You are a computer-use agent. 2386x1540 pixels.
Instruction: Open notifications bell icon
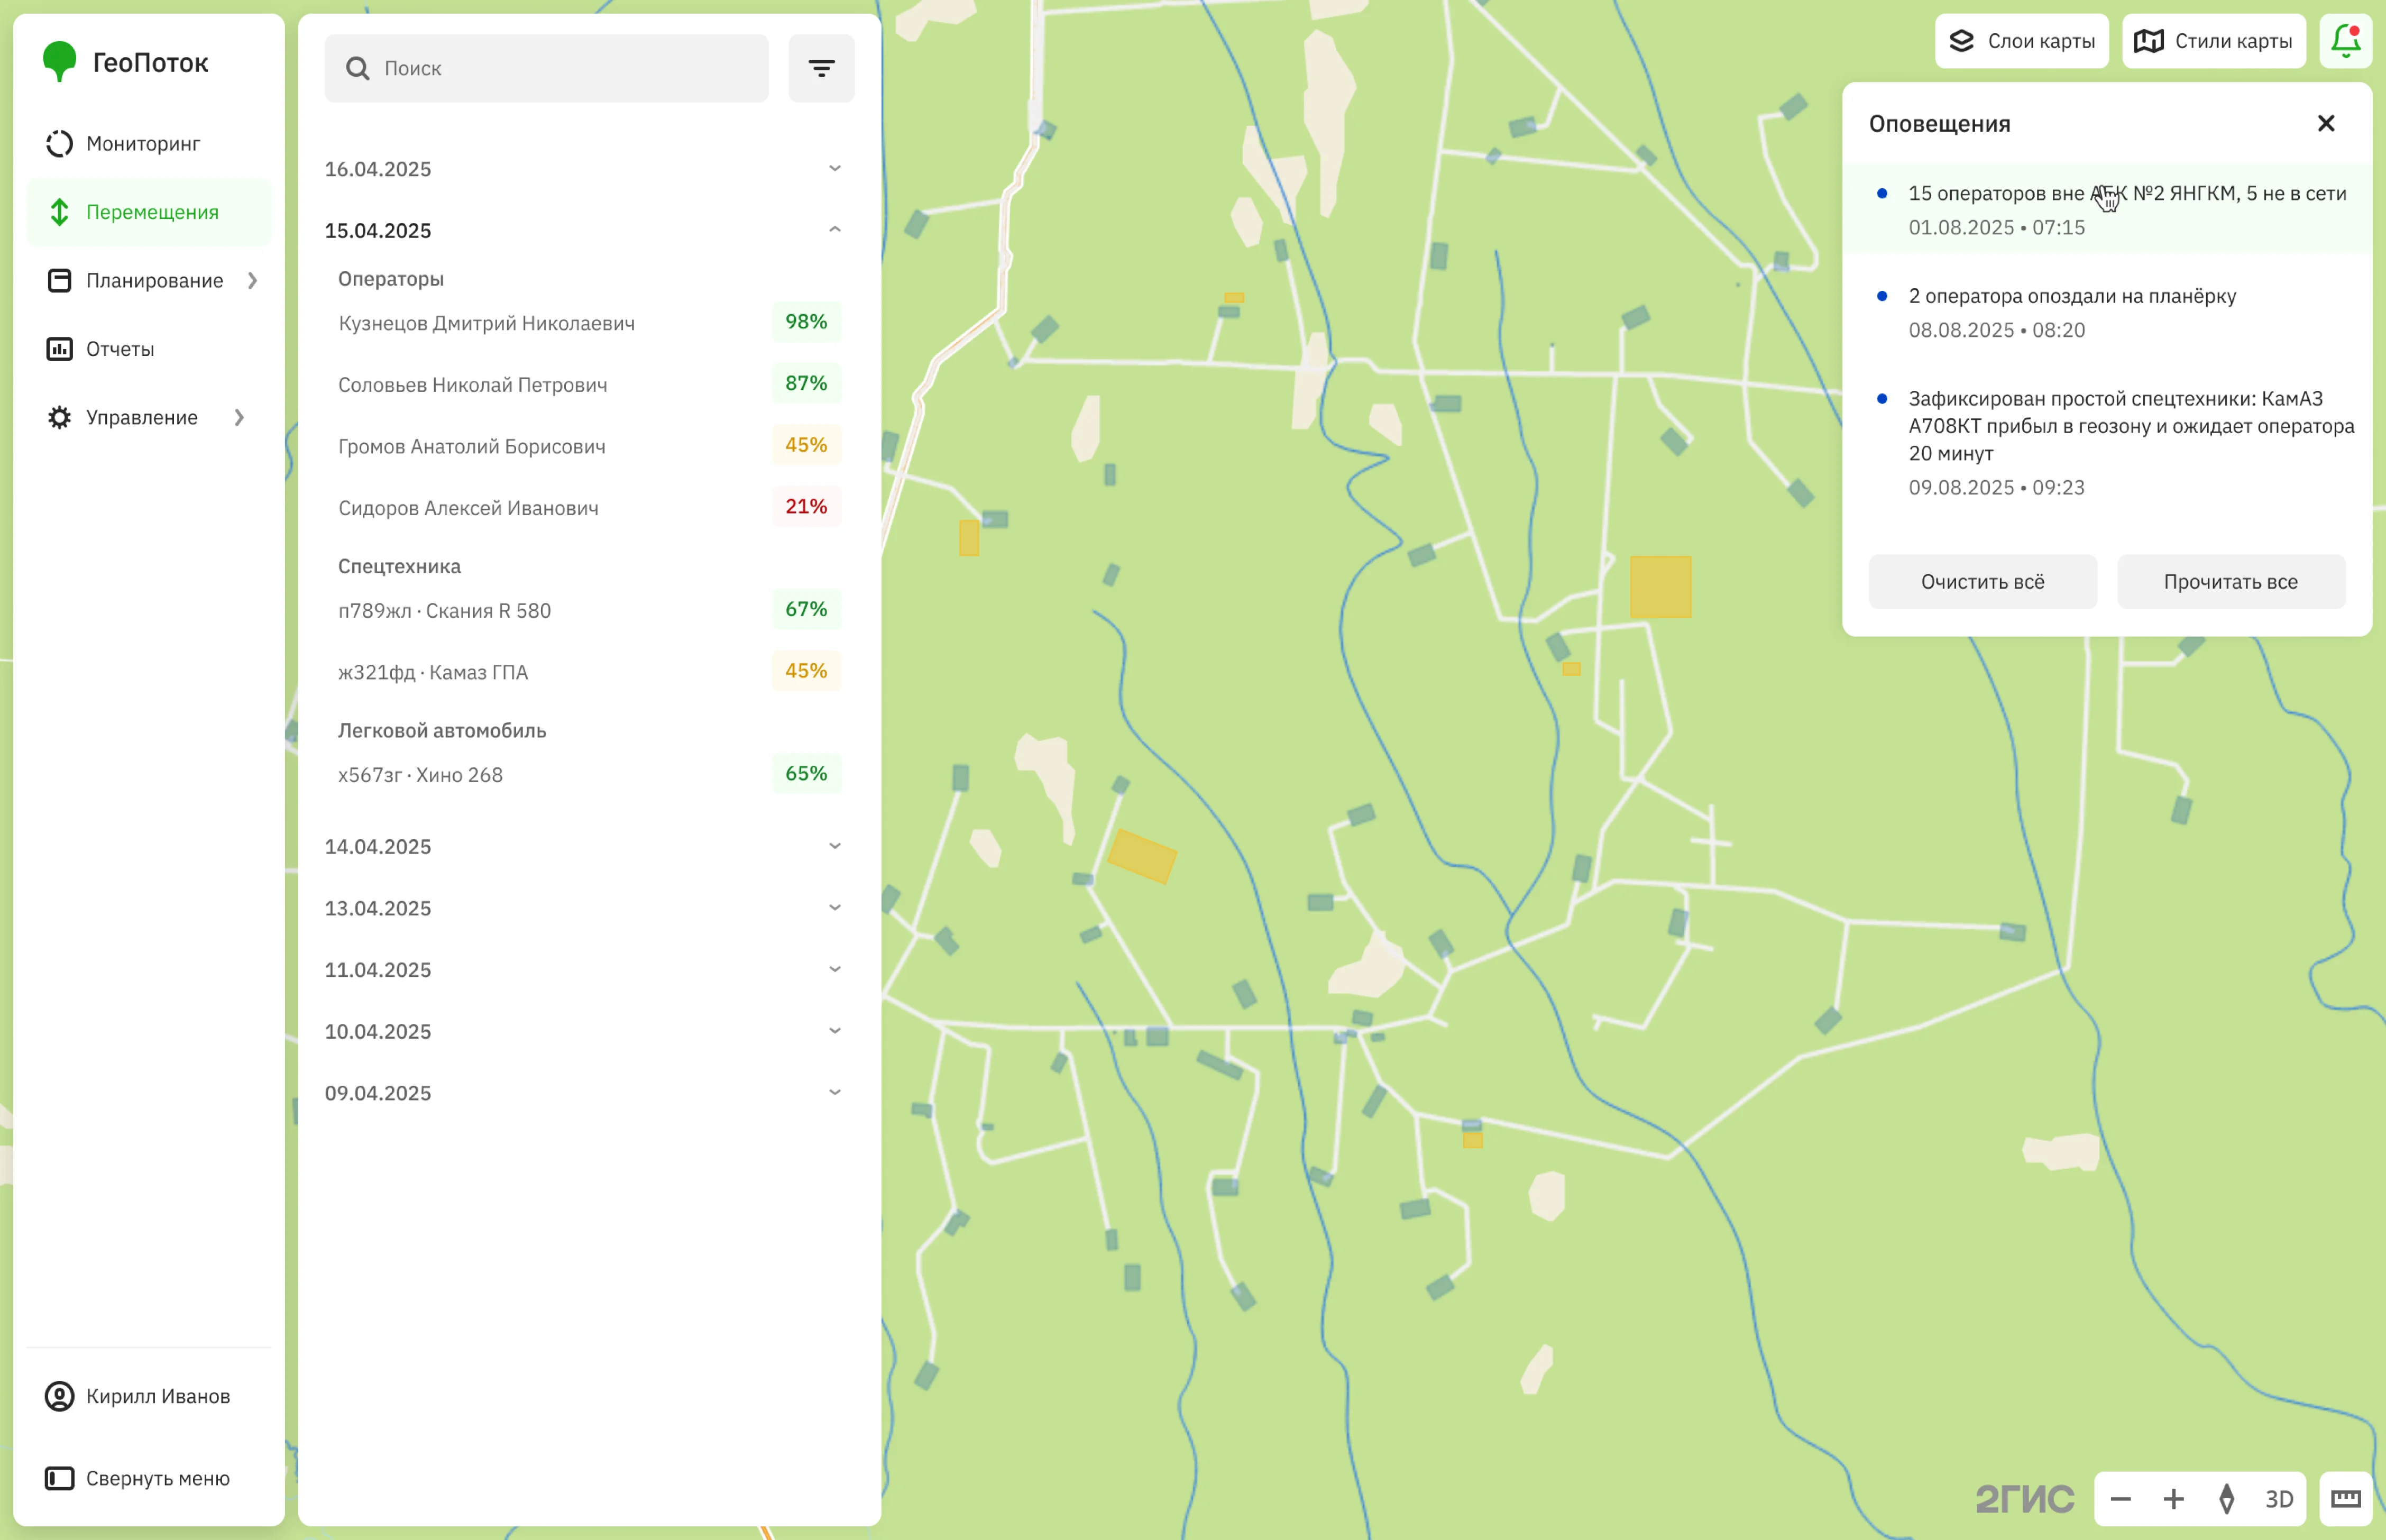2345,41
